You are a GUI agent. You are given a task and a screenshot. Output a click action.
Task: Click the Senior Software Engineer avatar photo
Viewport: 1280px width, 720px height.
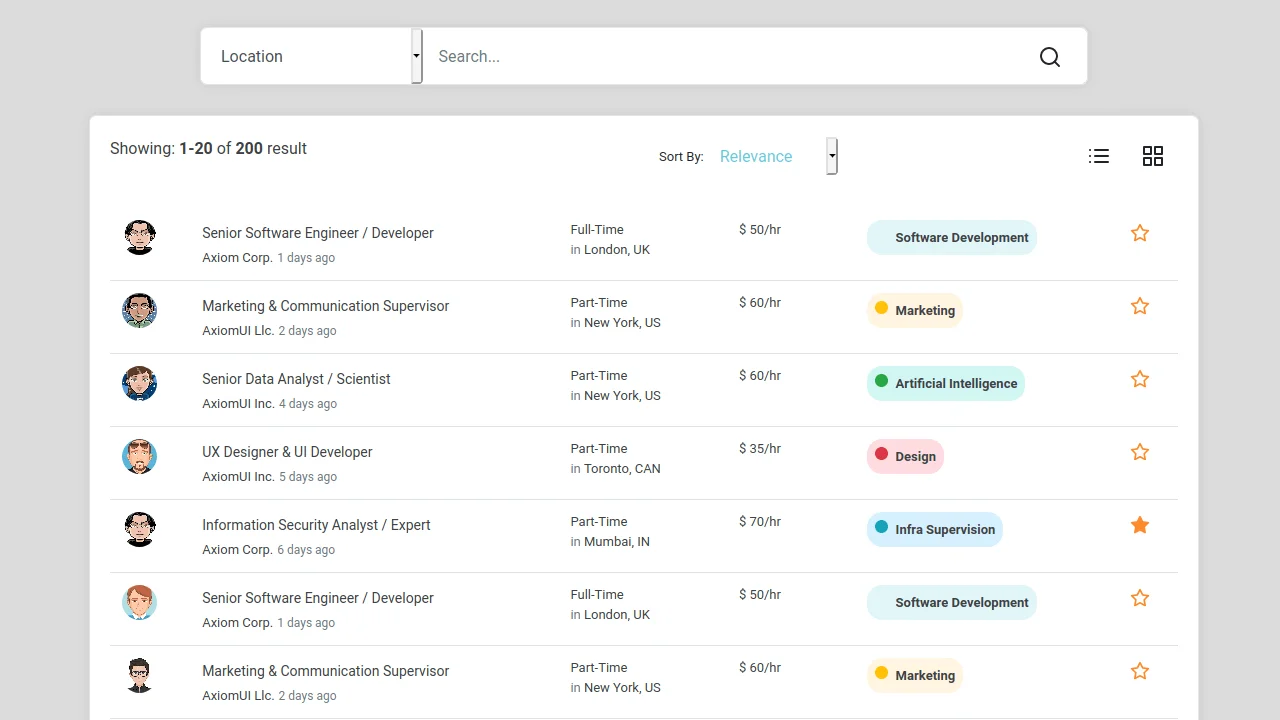(139, 237)
